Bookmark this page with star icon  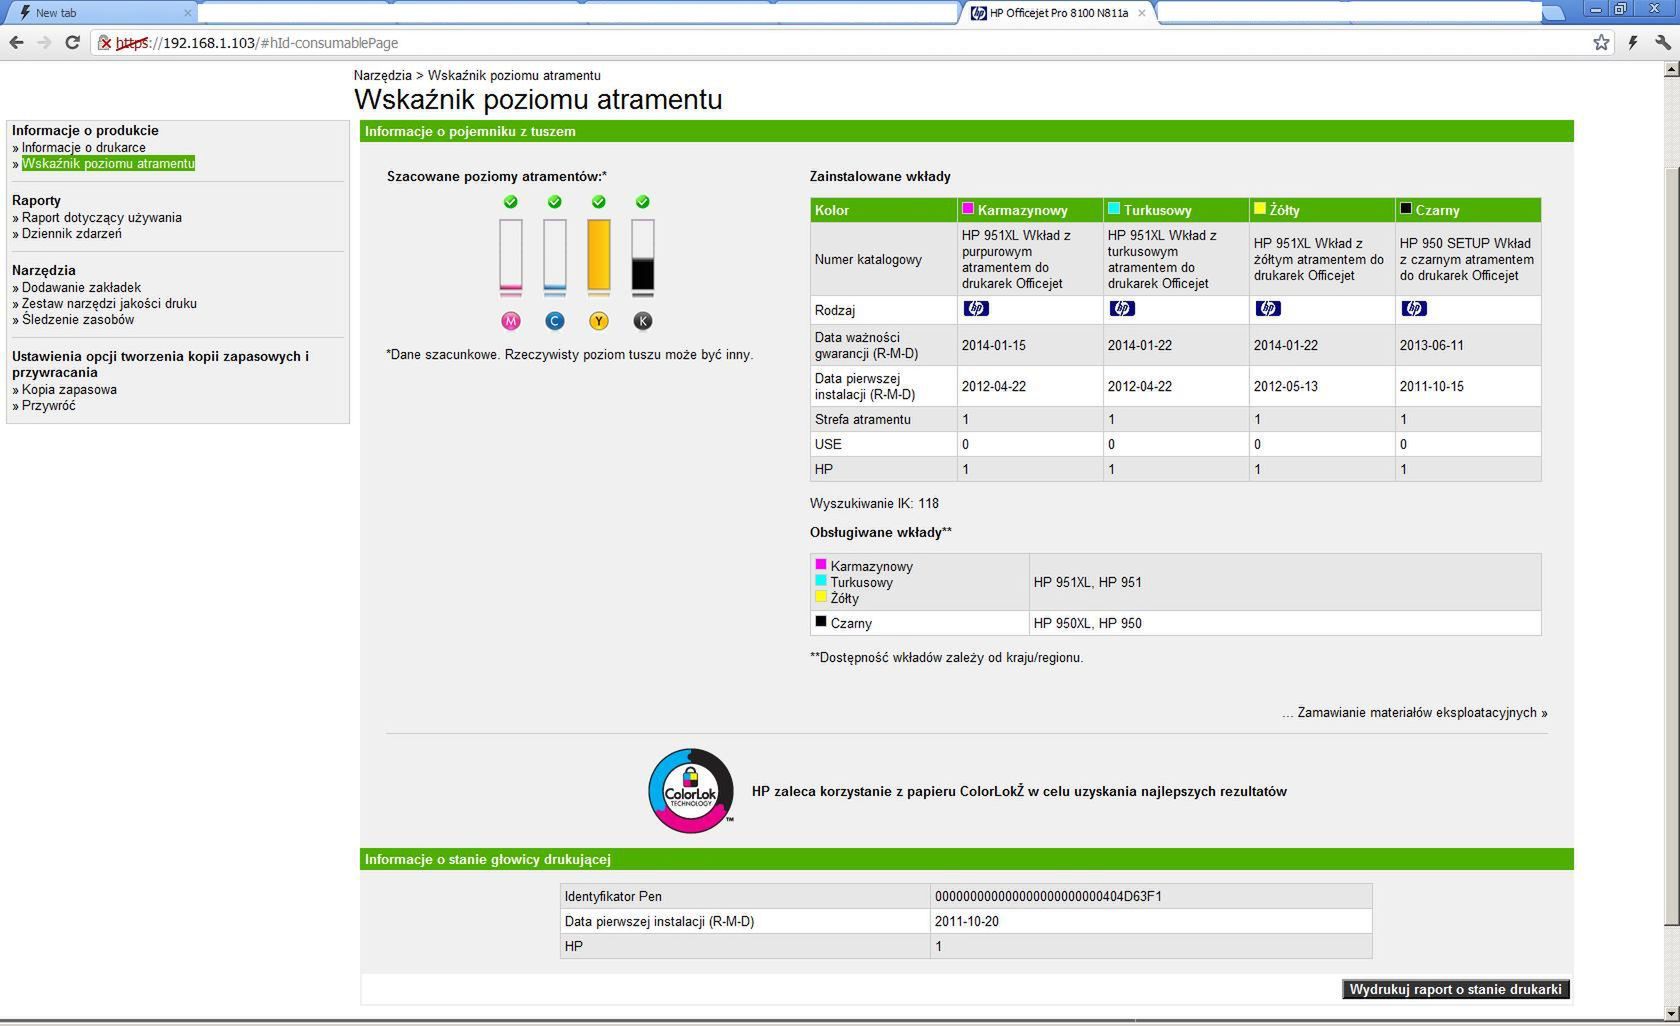pyautogui.click(x=1601, y=42)
